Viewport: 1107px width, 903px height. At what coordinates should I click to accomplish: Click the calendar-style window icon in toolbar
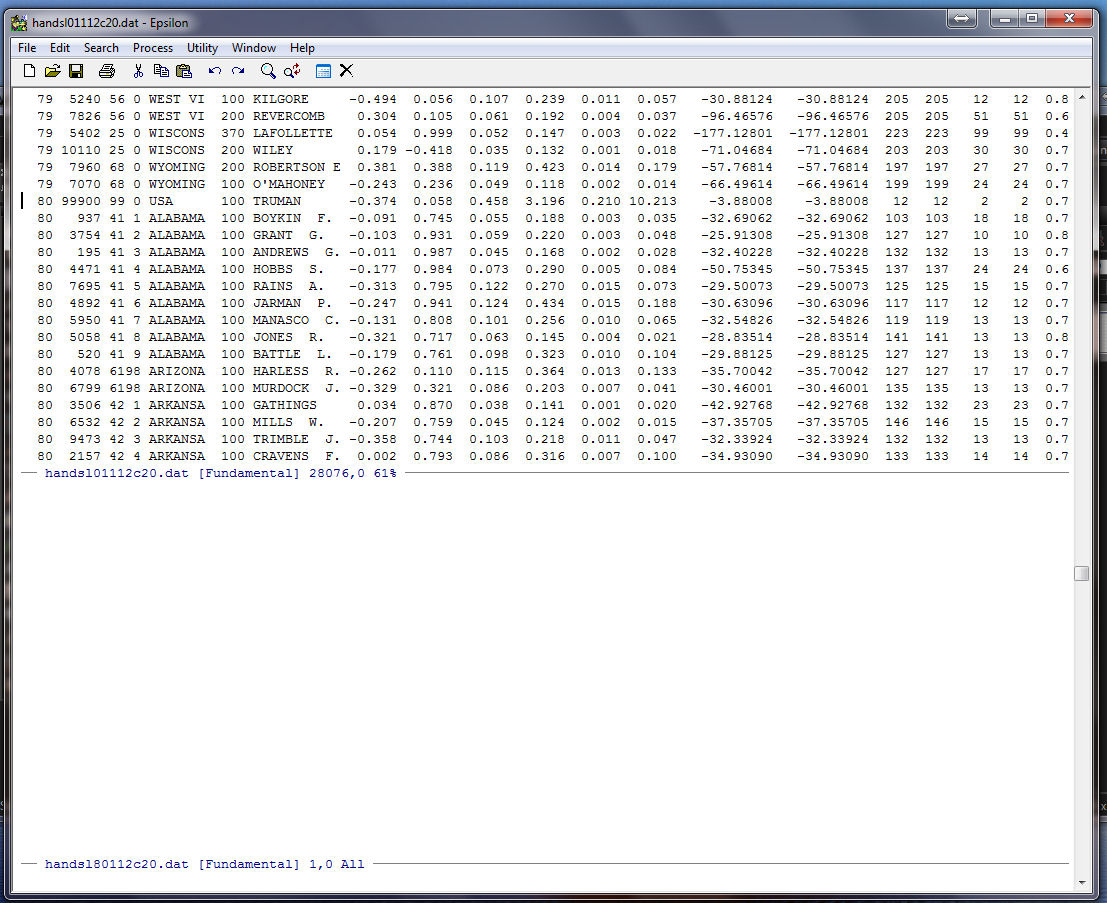tap(323, 71)
